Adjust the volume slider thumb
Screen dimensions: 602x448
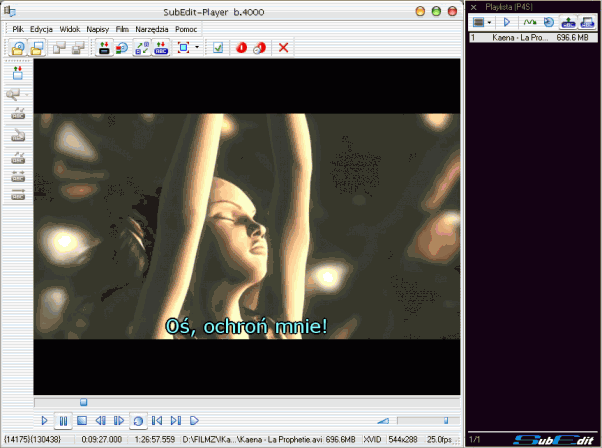[446, 421]
